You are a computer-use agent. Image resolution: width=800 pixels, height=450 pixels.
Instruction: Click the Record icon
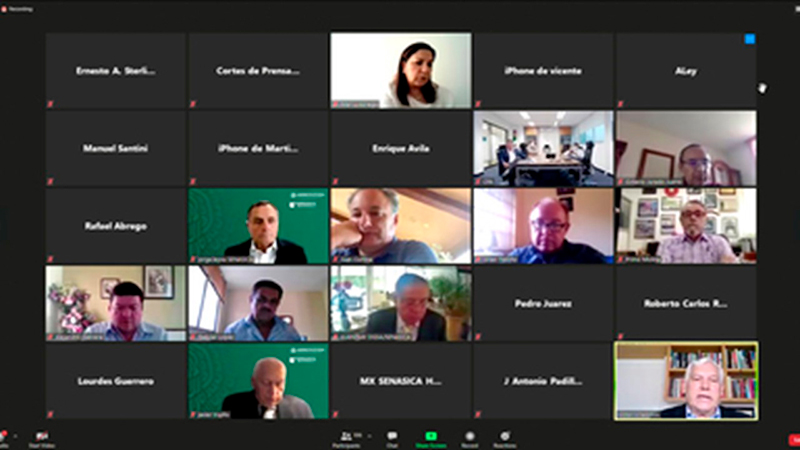coord(469,439)
